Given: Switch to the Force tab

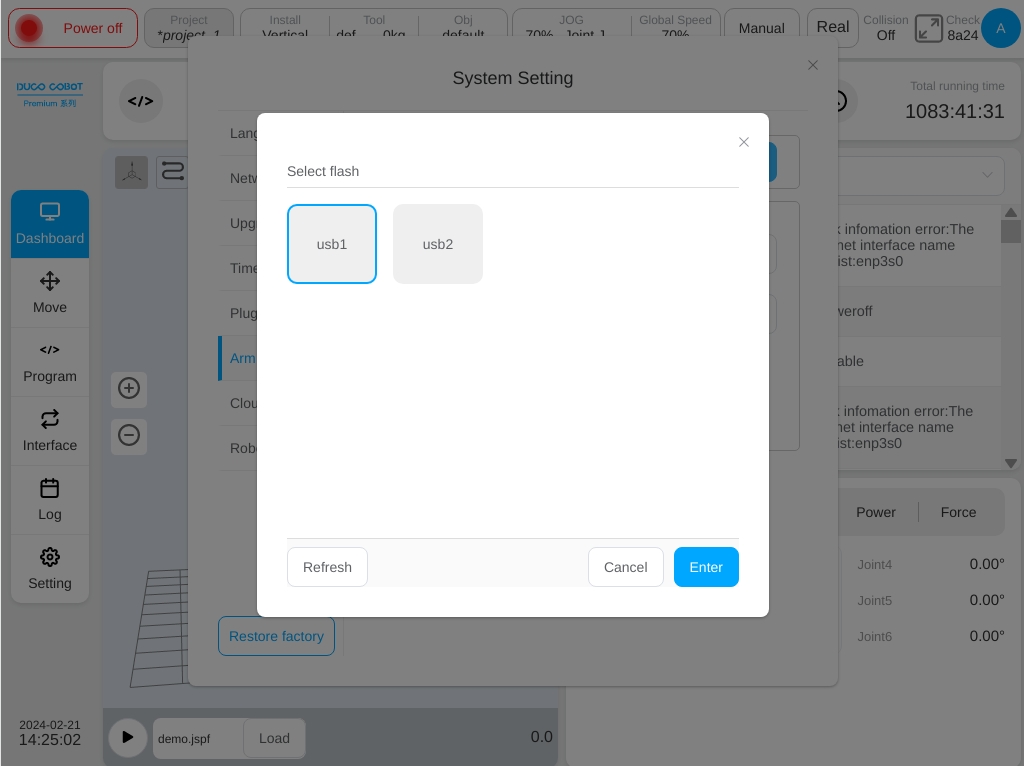Looking at the screenshot, I should [x=958, y=512].
